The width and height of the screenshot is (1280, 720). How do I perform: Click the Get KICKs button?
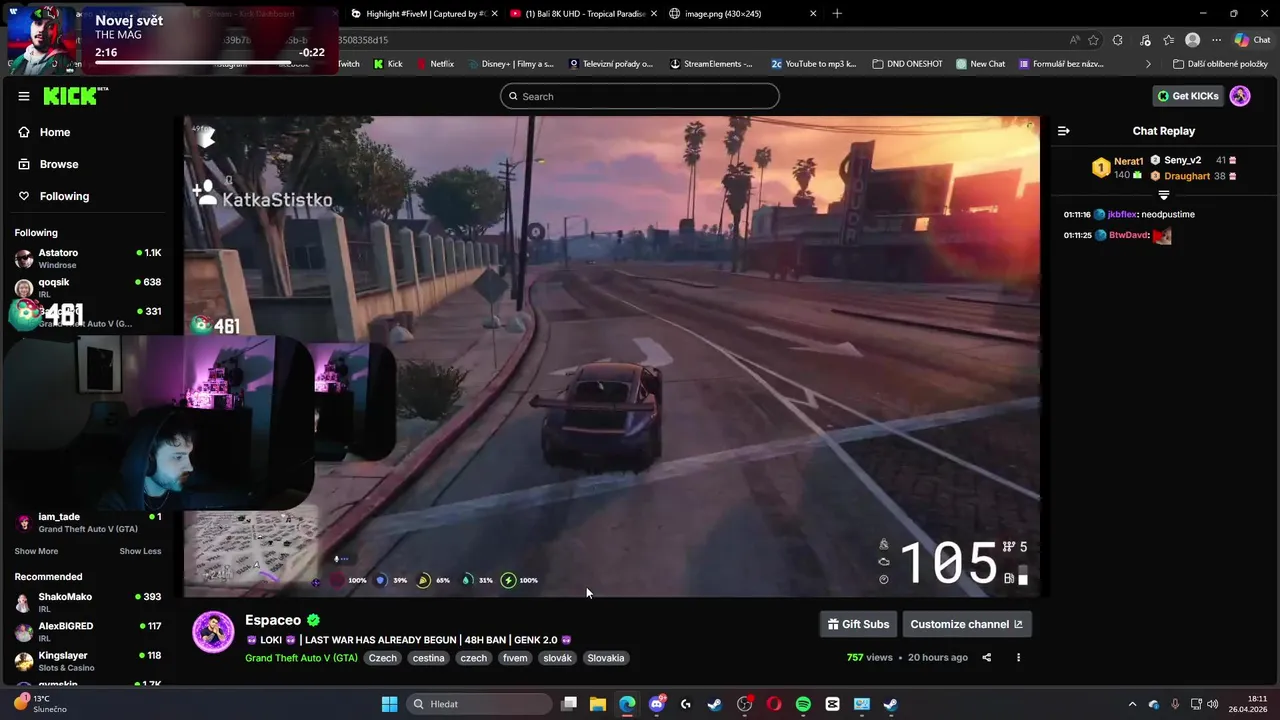1188,96
